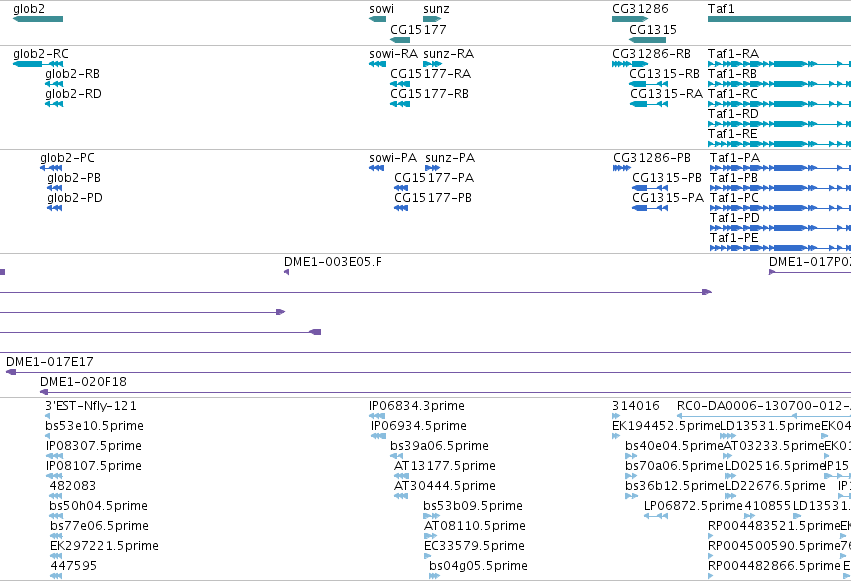Select the glob2 gene feature bar
Viewport: 851px width, 581px height.
pyautogui.click(x=38, y=19)
